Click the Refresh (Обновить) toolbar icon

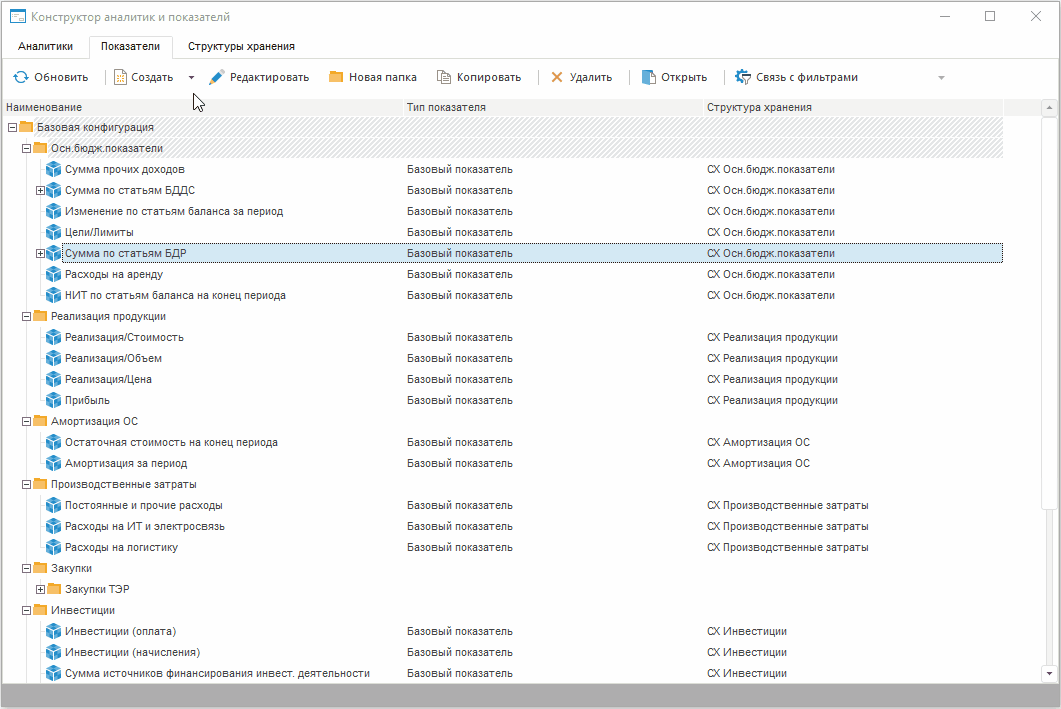coord(20,77)
